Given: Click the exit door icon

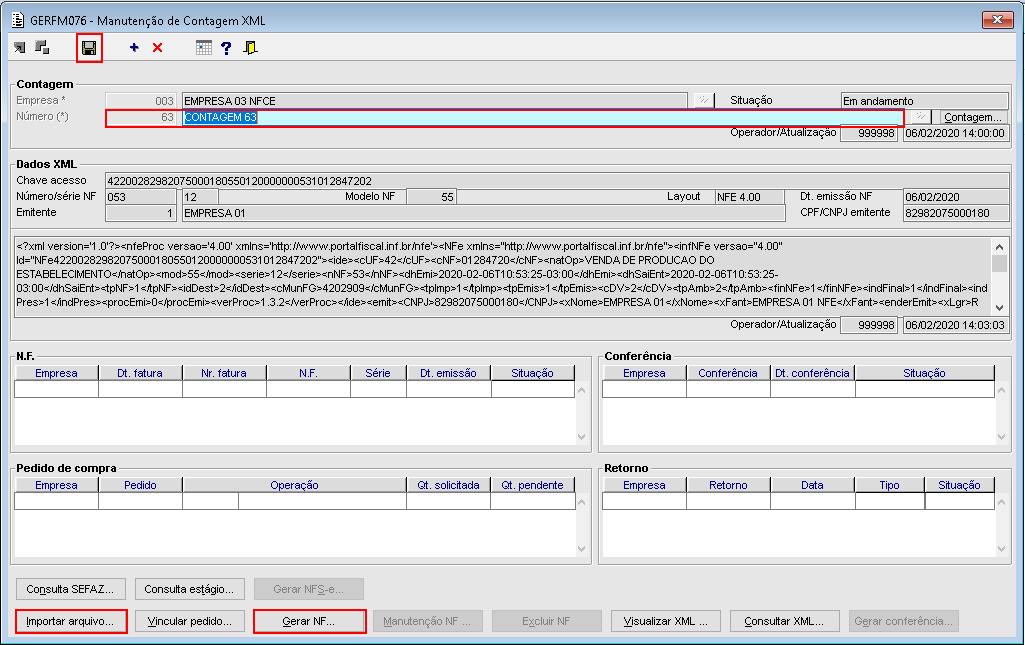Looking at the screenshot, I should pyautogui.click(x=250, y=48).
